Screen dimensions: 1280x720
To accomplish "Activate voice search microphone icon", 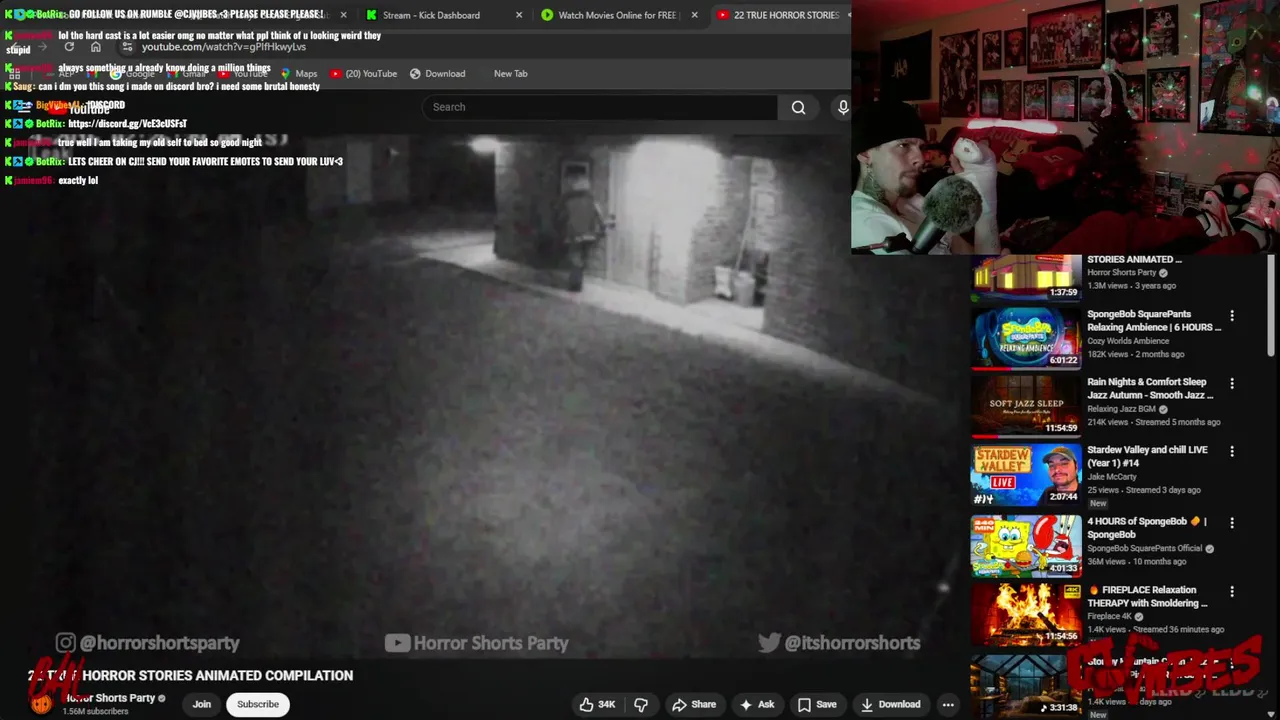I will 843,107.
